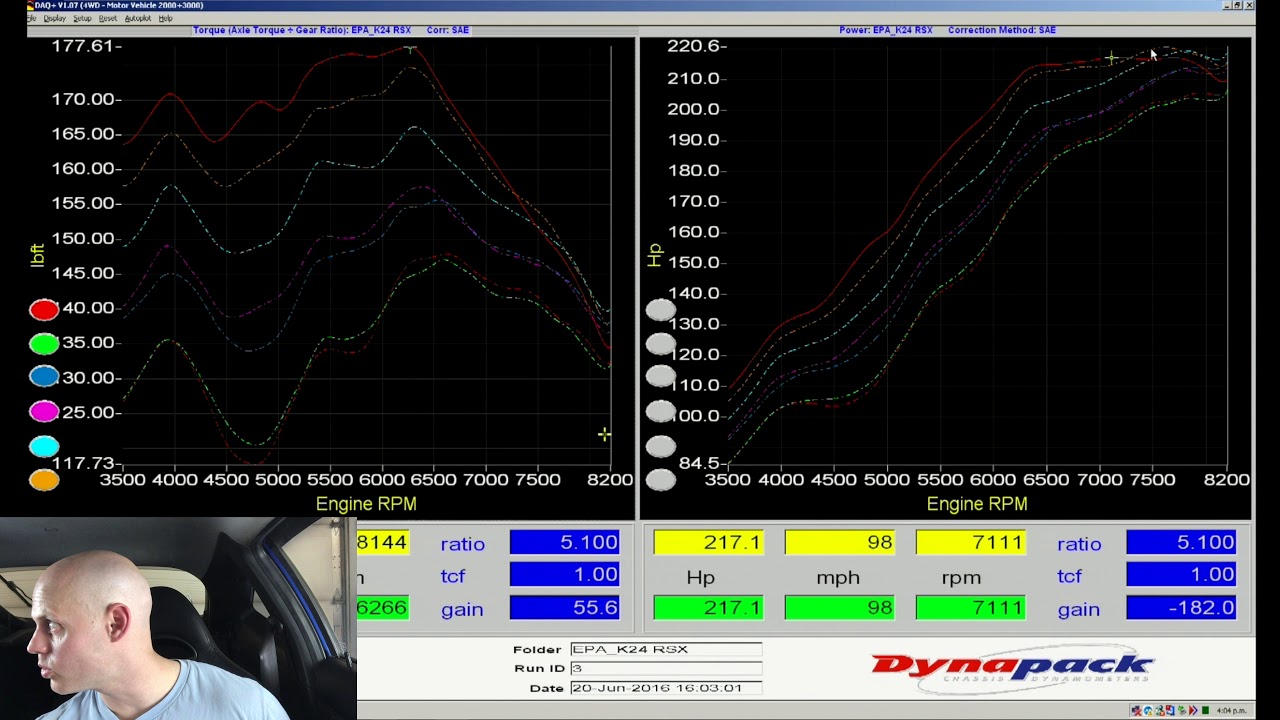Click the power gain value -182.0
Screen dimensions: 1280x720
pyautogui.click(x=1181, y=608)
